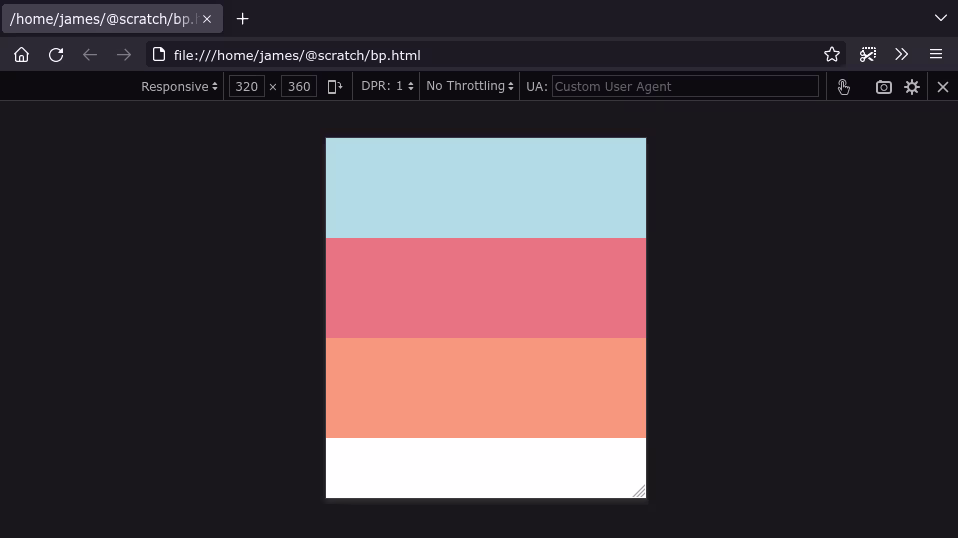Click the Firefox home icon
The width and height of the screenshot is (958, 538).
21,55
